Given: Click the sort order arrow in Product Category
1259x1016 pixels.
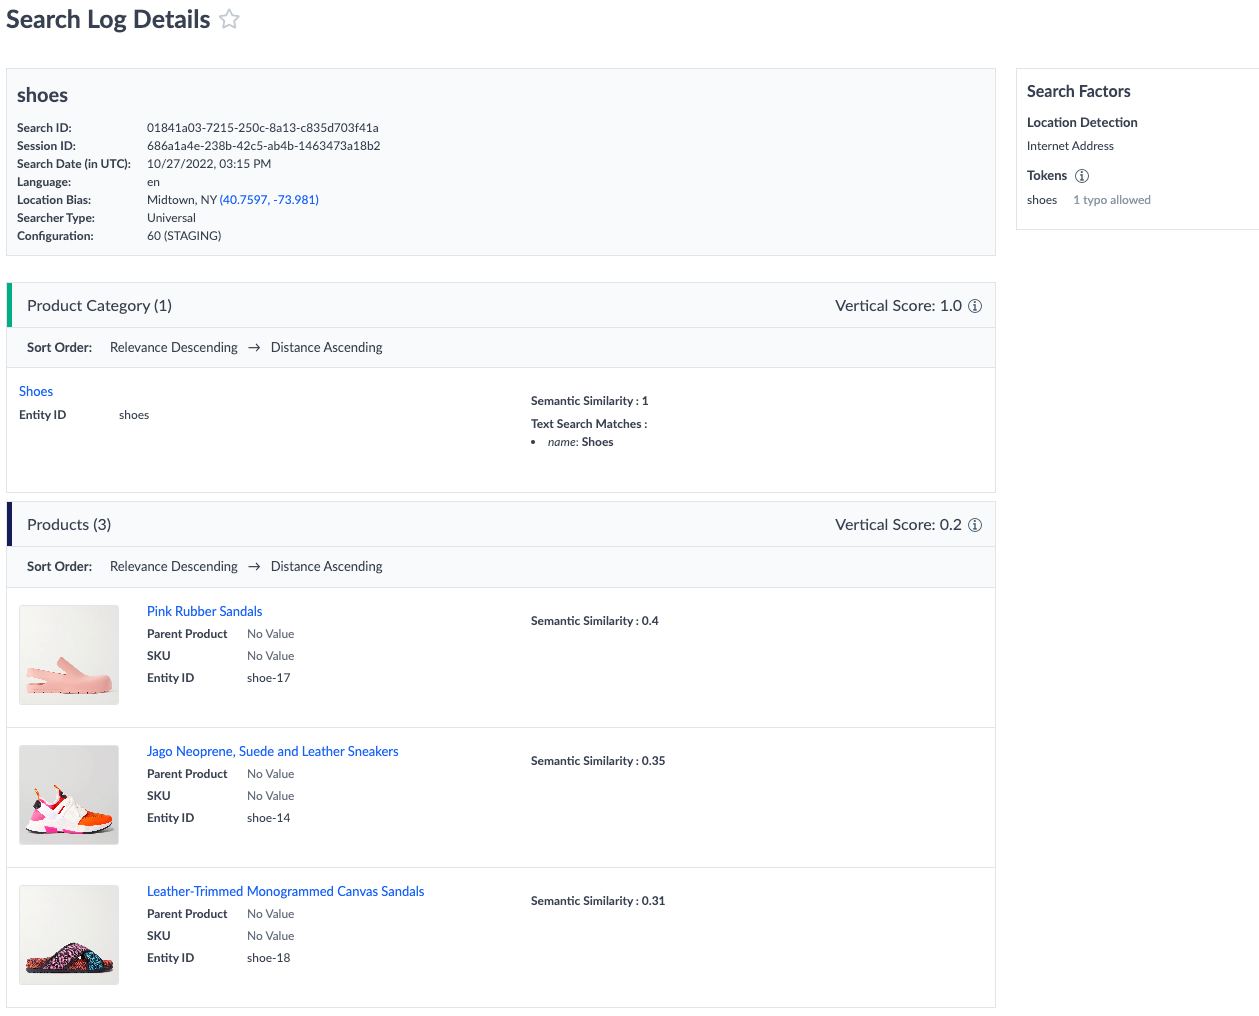Looking at the screenshot, I should coord(254,348).
